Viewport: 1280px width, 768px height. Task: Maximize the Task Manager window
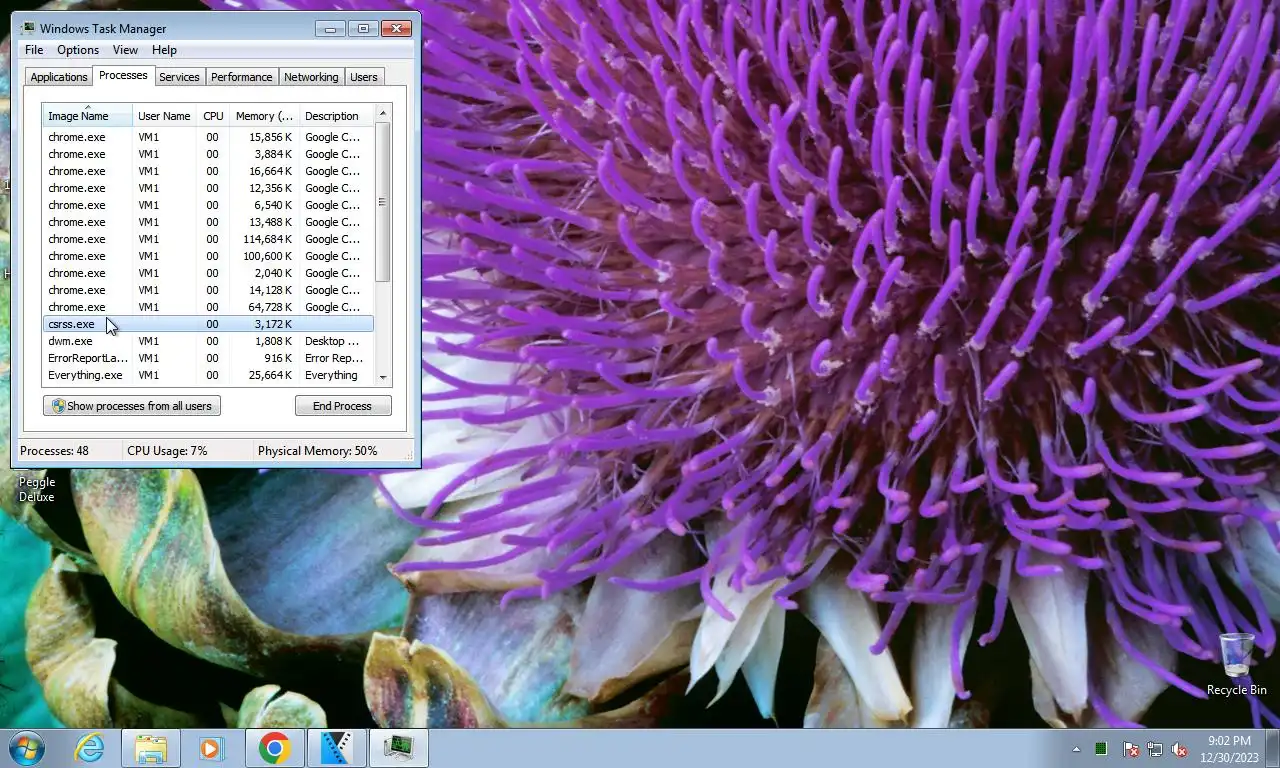click(363, 28)
